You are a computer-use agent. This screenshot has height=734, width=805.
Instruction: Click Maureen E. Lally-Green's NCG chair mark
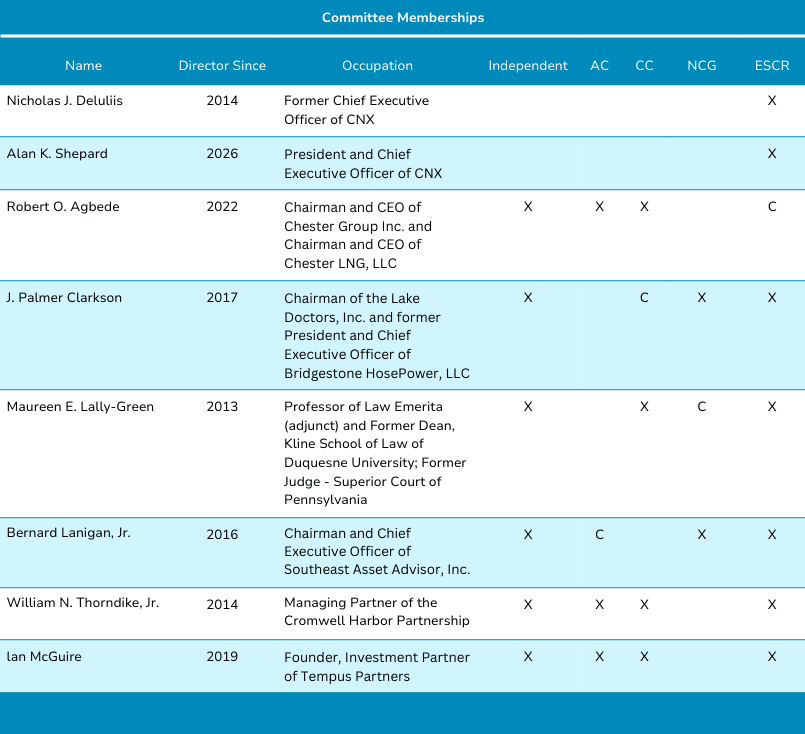point(701,407)
